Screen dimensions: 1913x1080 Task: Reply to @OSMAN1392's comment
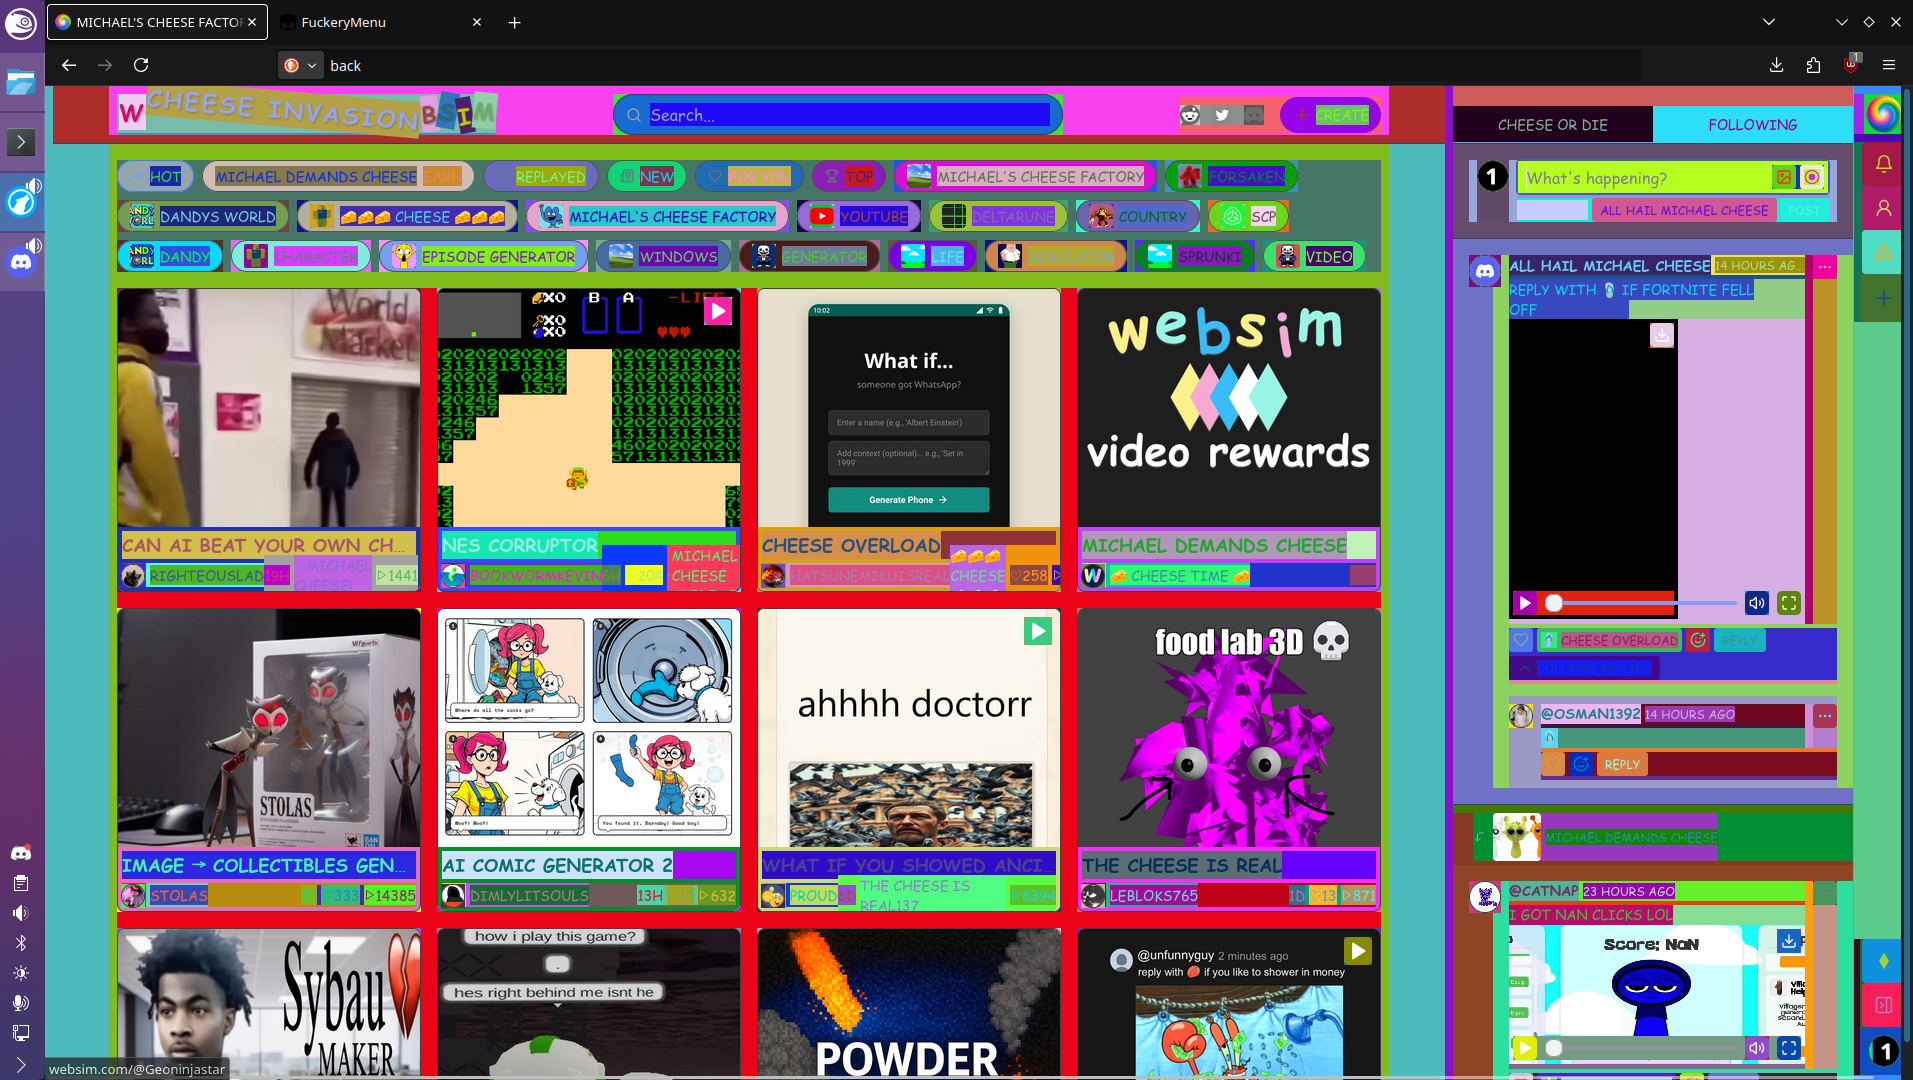point(1621,764)
